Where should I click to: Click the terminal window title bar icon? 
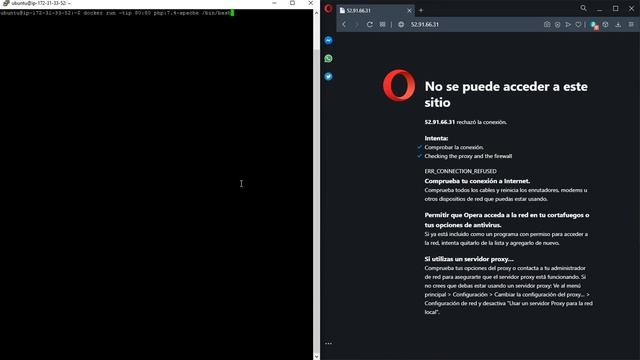pyautogui.click(x=5, y=3)
